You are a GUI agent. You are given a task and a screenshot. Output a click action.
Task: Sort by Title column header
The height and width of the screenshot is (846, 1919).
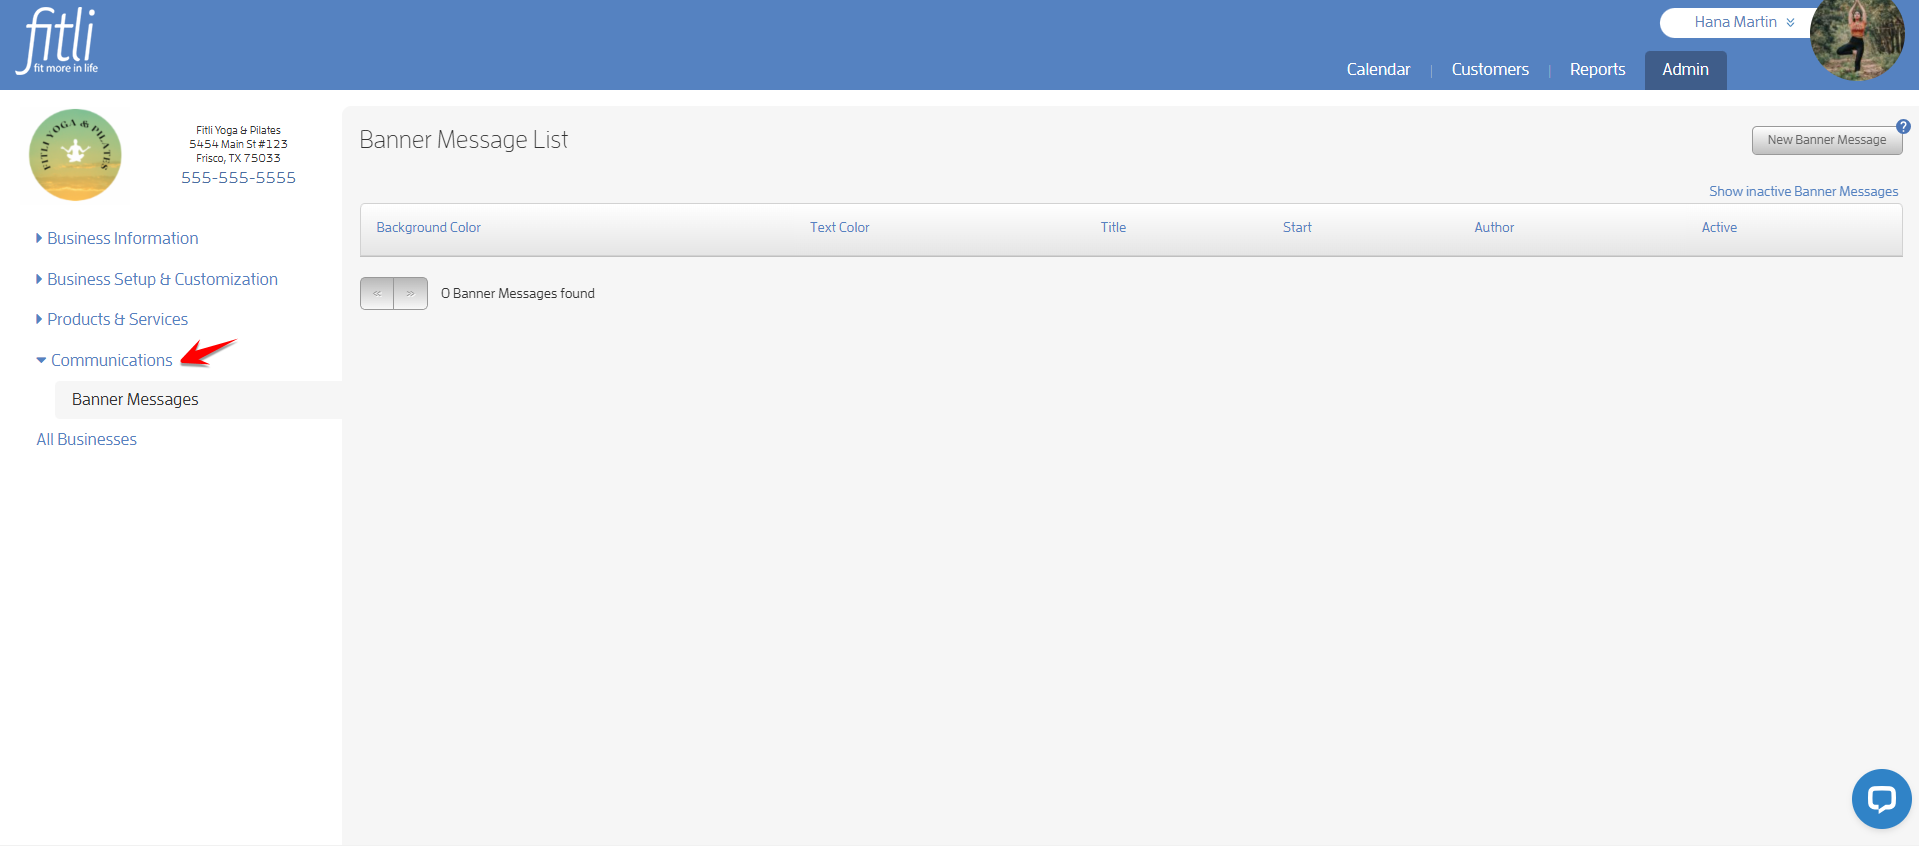pos(1113,227)
